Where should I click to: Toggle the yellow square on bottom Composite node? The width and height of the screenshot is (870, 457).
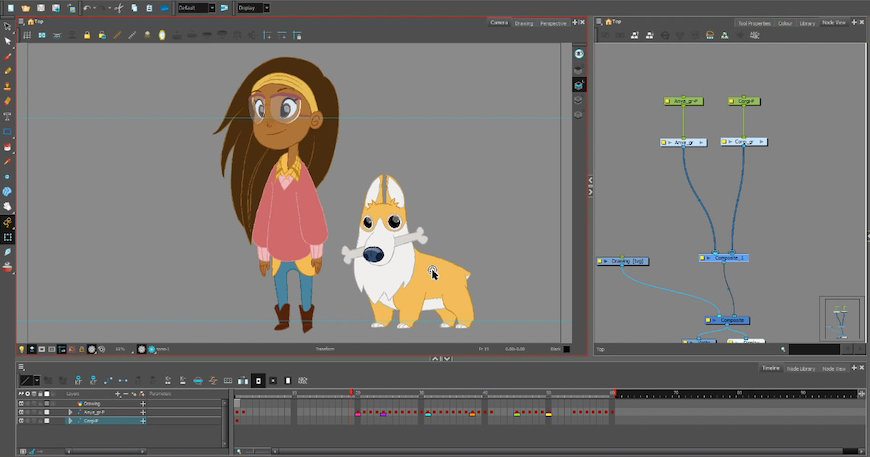pyautogui.click(x=709, y=320)
